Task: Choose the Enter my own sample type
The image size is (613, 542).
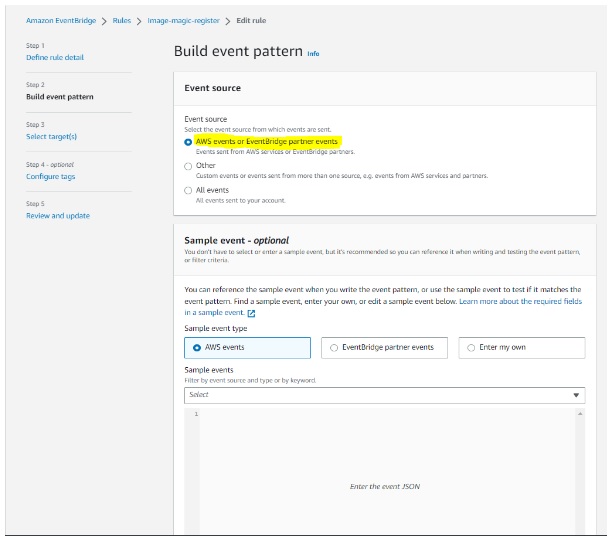Action: [522, 348]
